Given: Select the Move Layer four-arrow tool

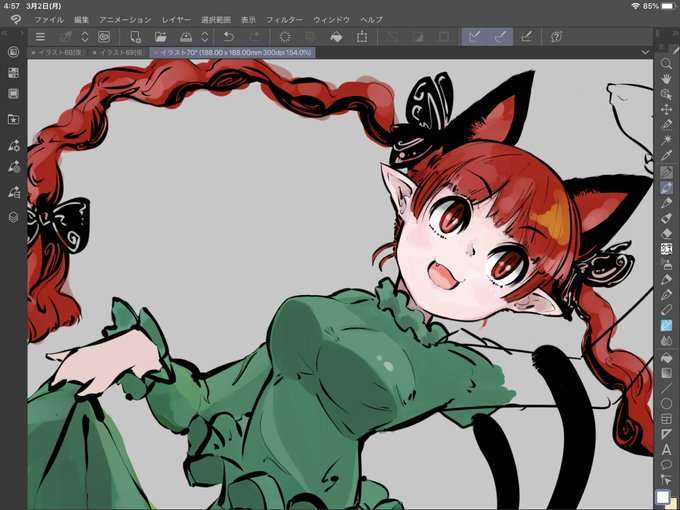Looking at the screenshot, I should coord(666,109).
